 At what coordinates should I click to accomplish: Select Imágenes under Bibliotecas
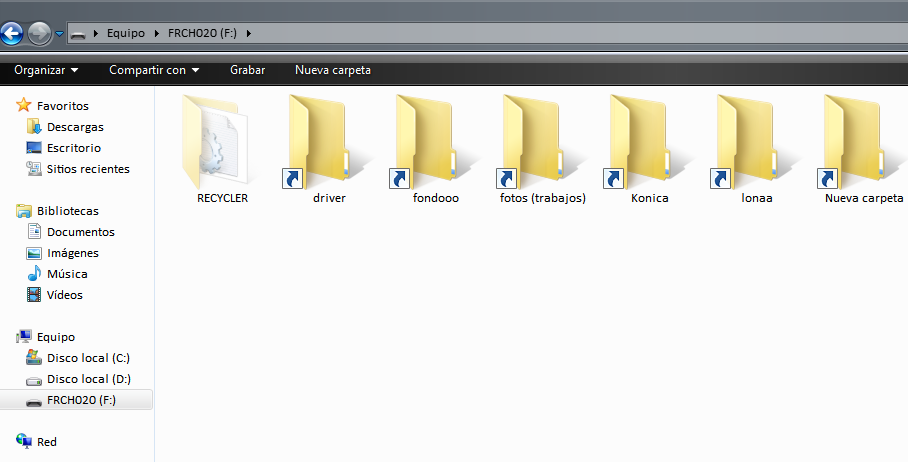(x=72, y=253)
